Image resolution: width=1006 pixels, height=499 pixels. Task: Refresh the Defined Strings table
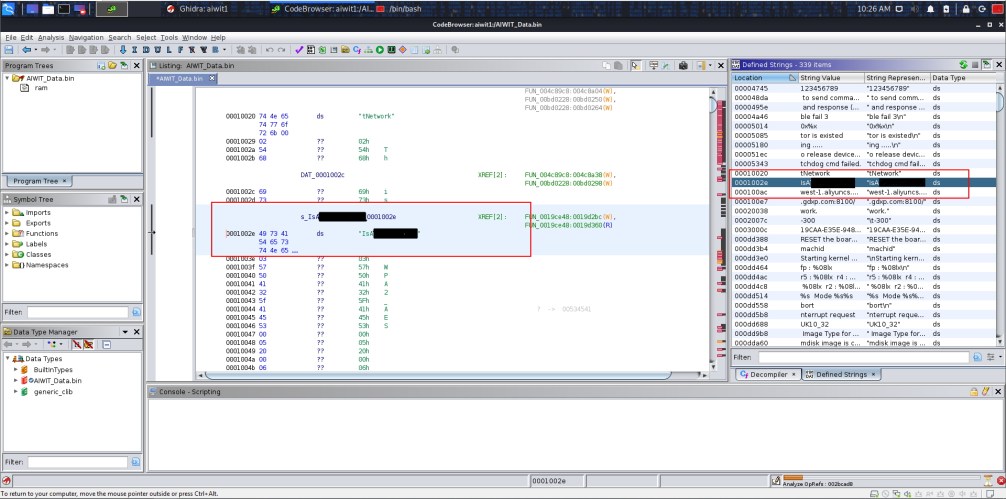(963, 64)
